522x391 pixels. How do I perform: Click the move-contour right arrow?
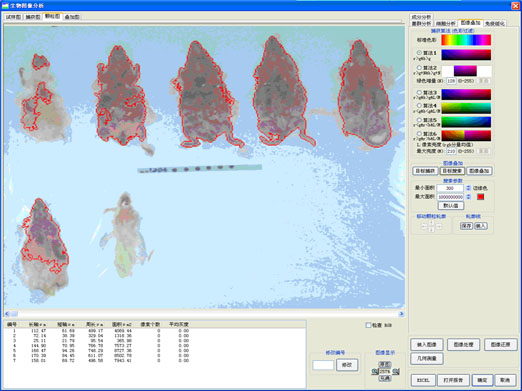(x=439, y=226)
